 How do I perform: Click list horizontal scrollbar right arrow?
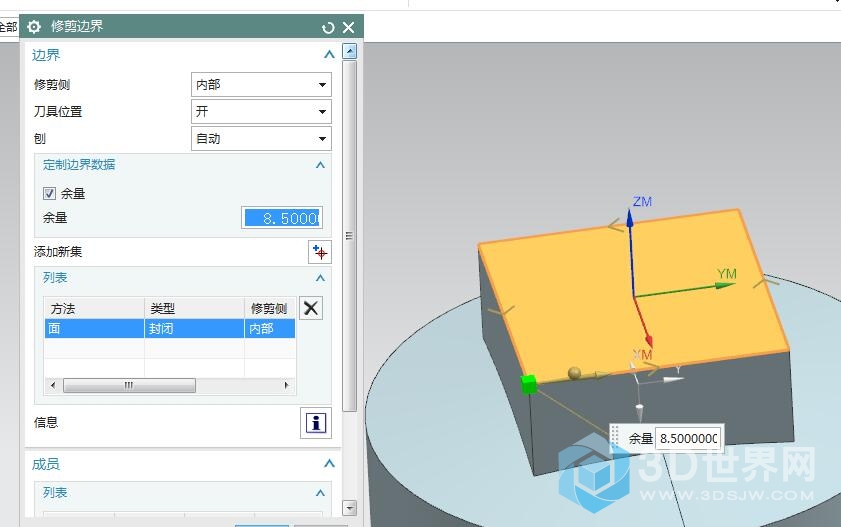[x=286, y=385]
